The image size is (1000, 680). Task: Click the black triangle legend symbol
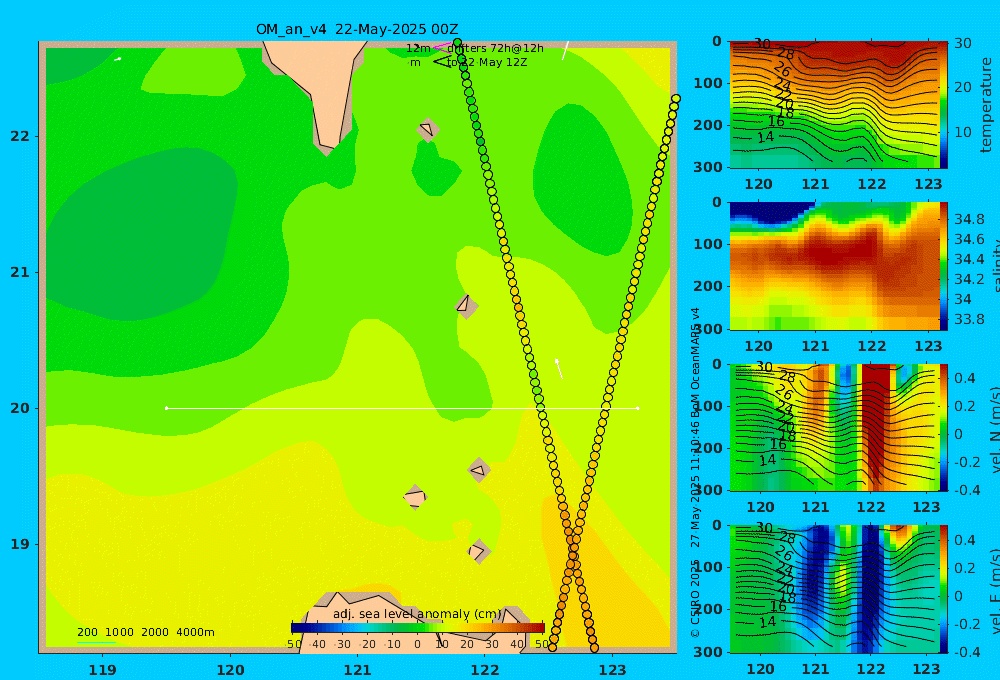coord(443,62)
